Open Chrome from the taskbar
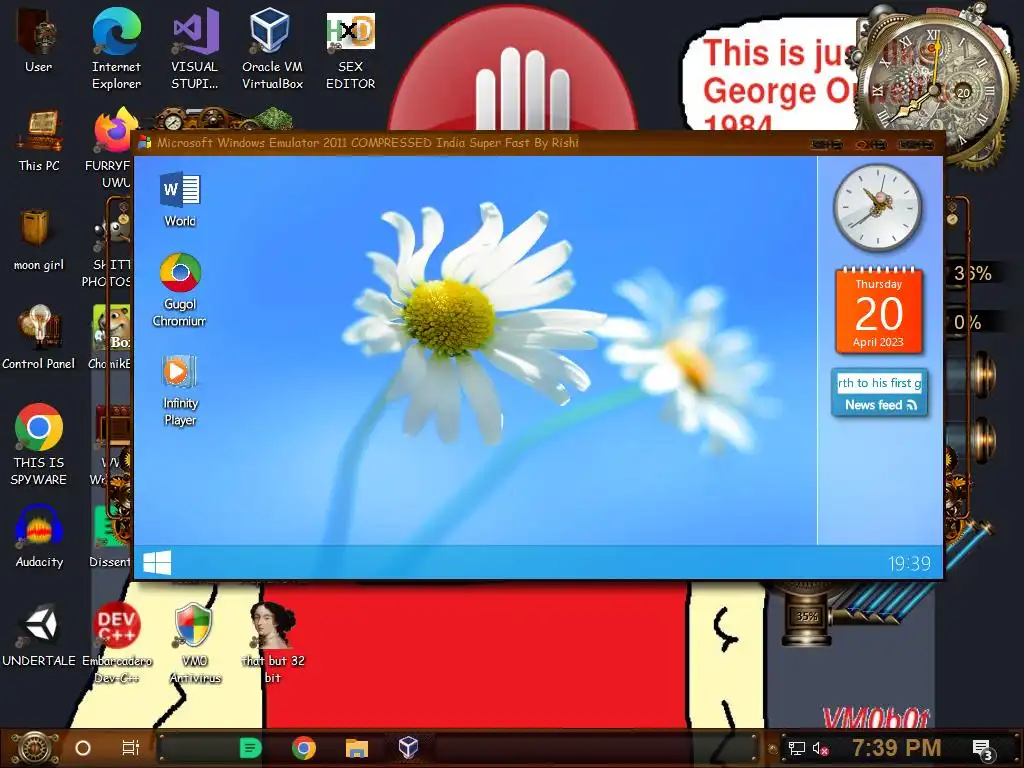This screenshot has width=1024, height=768. [304, 748]
